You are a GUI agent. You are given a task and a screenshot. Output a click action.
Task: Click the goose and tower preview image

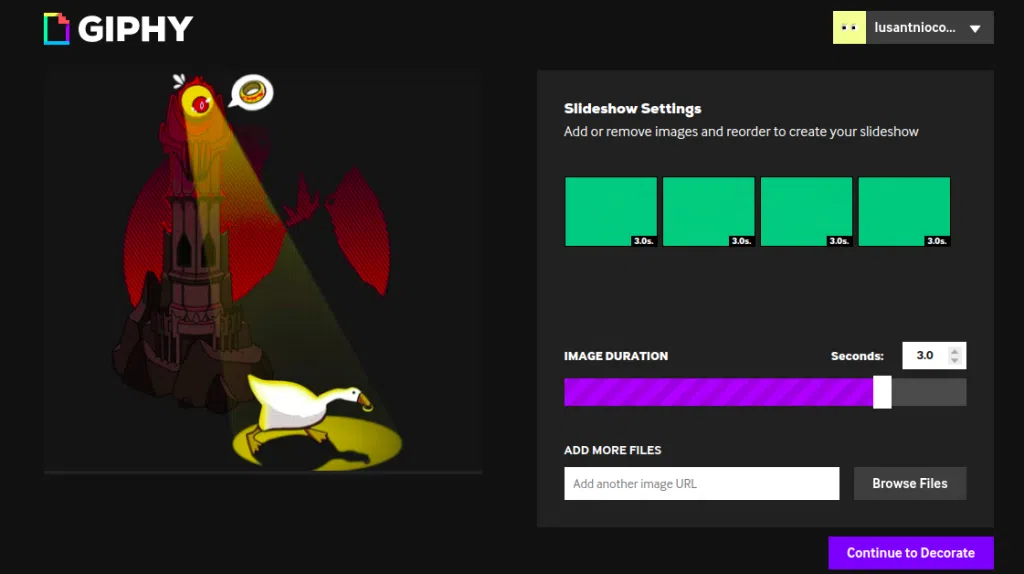point(263,271)
